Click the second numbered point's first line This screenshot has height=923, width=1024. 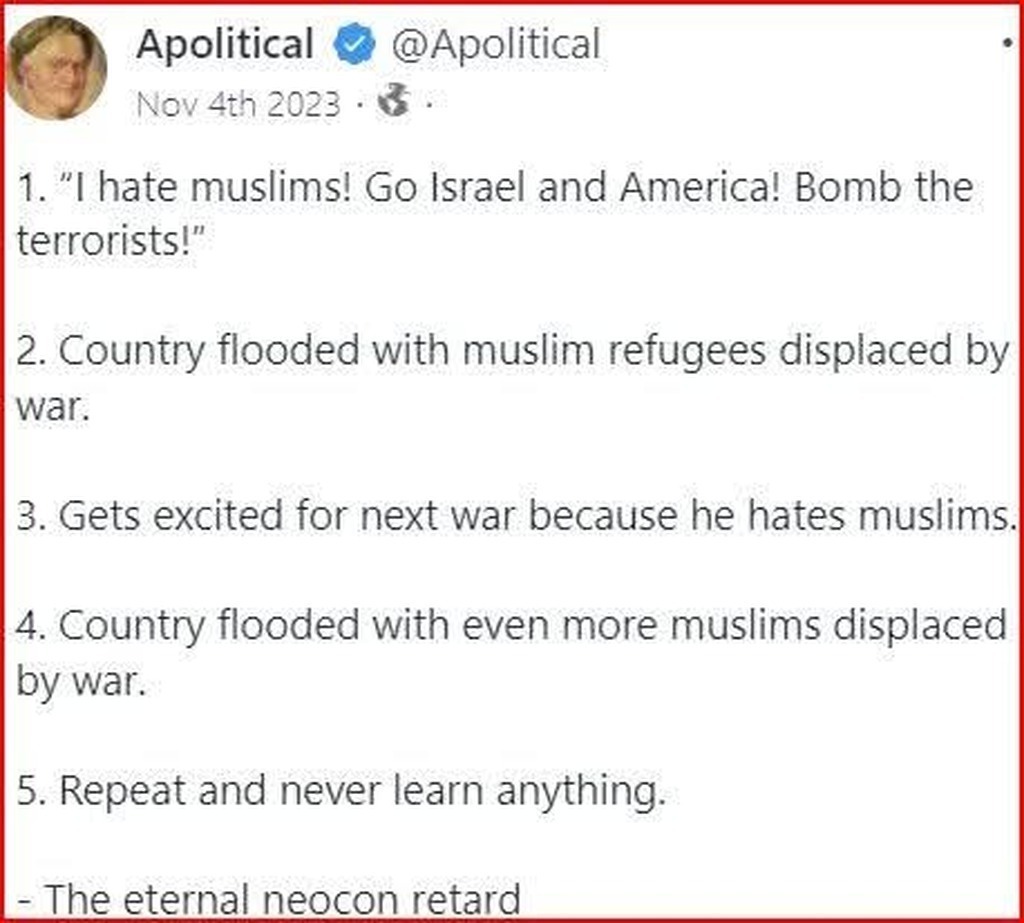512,353
